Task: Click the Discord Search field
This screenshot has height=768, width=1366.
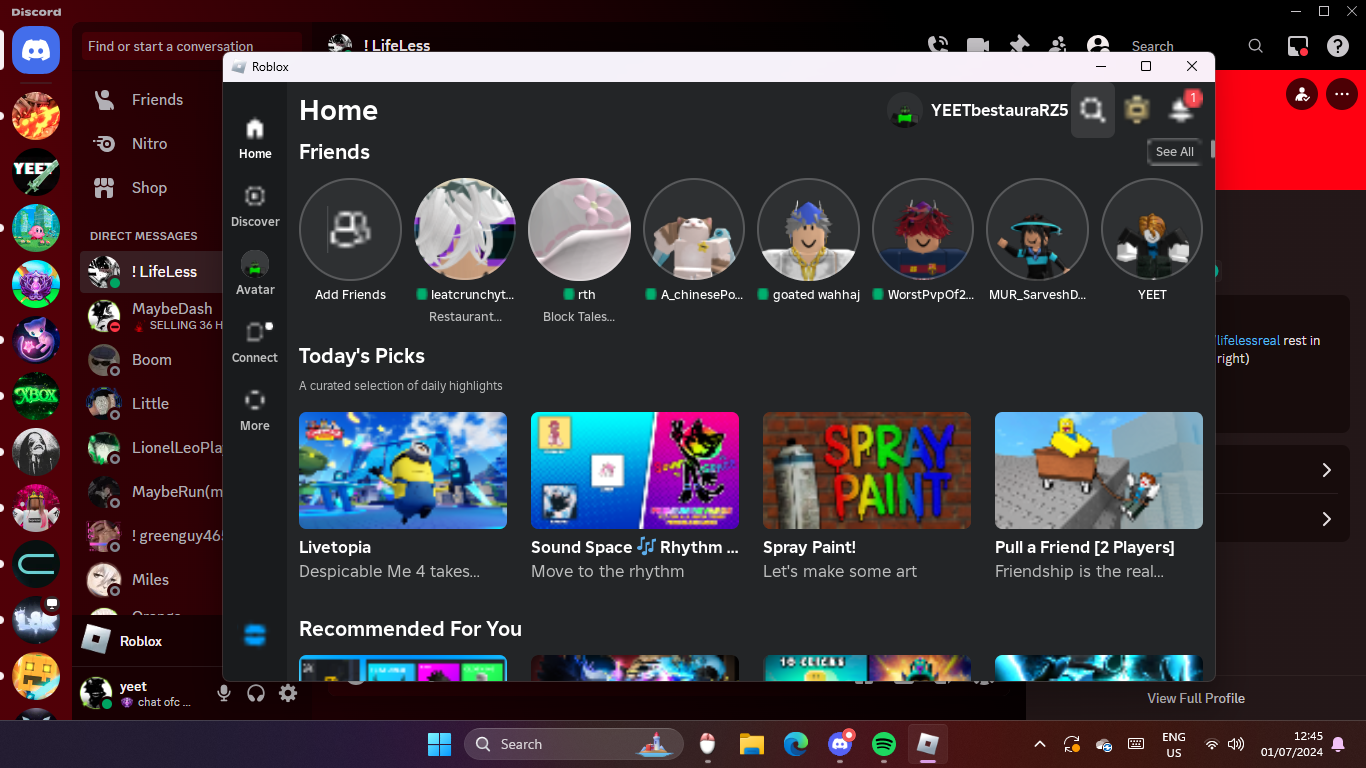Action: [x=1197, y=46]
